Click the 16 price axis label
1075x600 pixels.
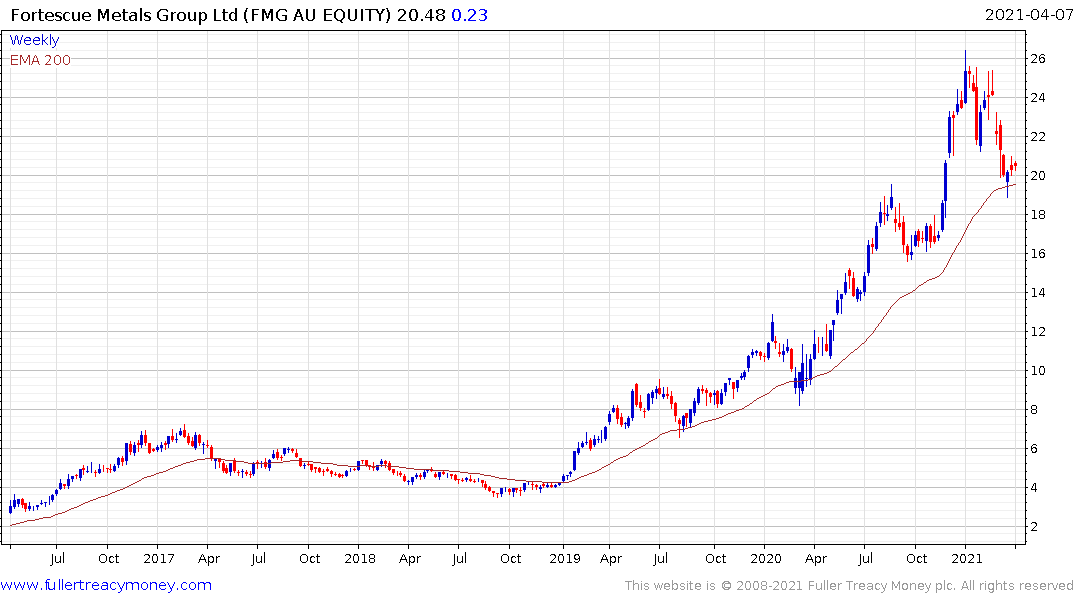(1038, 254)
